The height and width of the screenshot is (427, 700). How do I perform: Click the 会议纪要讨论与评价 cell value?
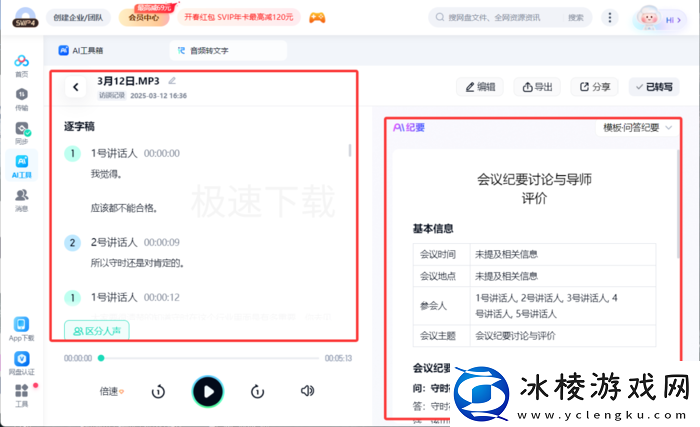515,336
